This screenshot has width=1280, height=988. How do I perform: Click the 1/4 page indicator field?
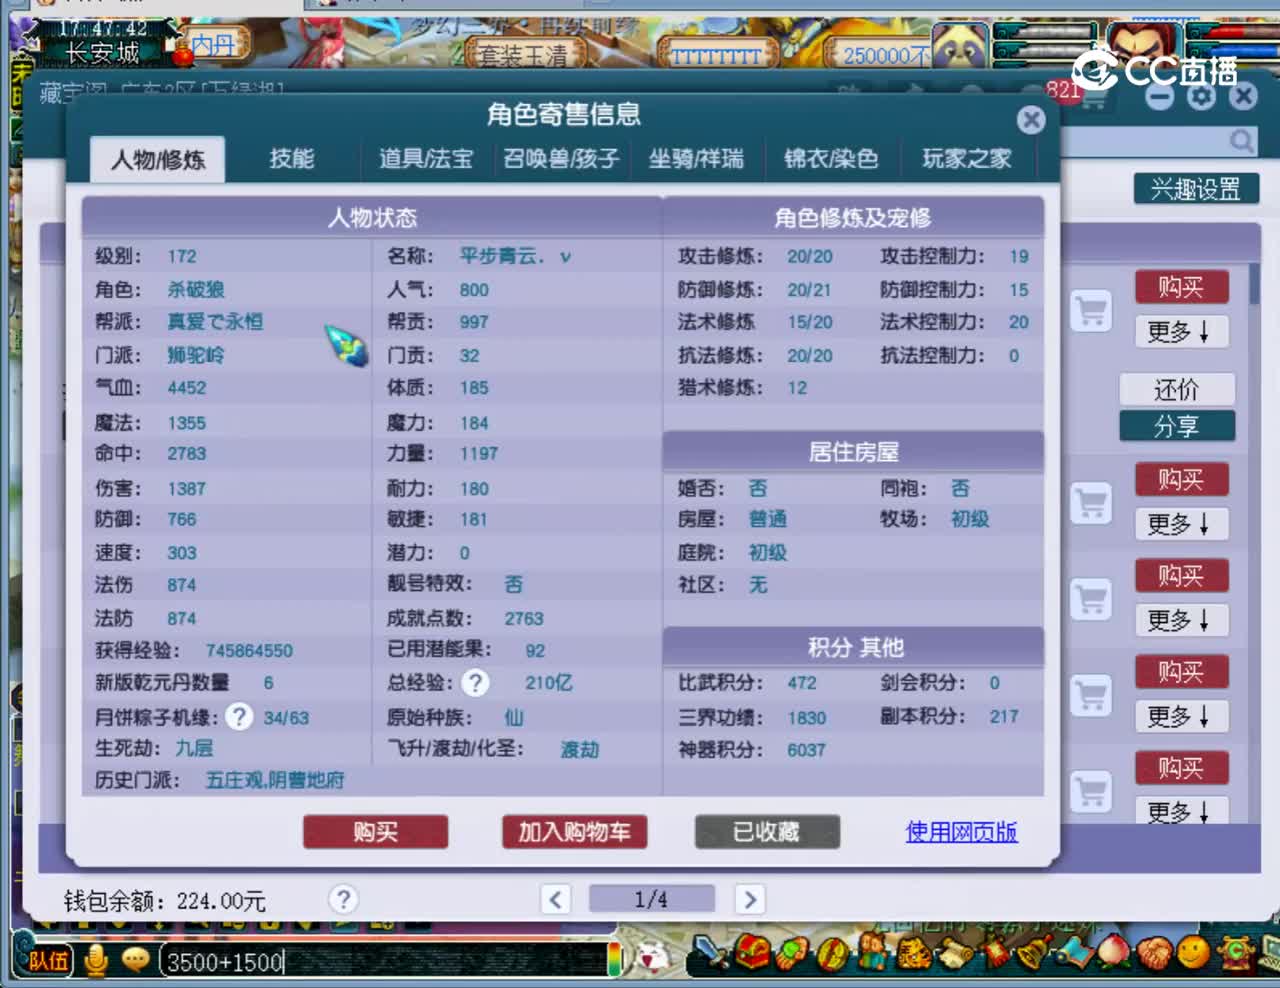651,899
